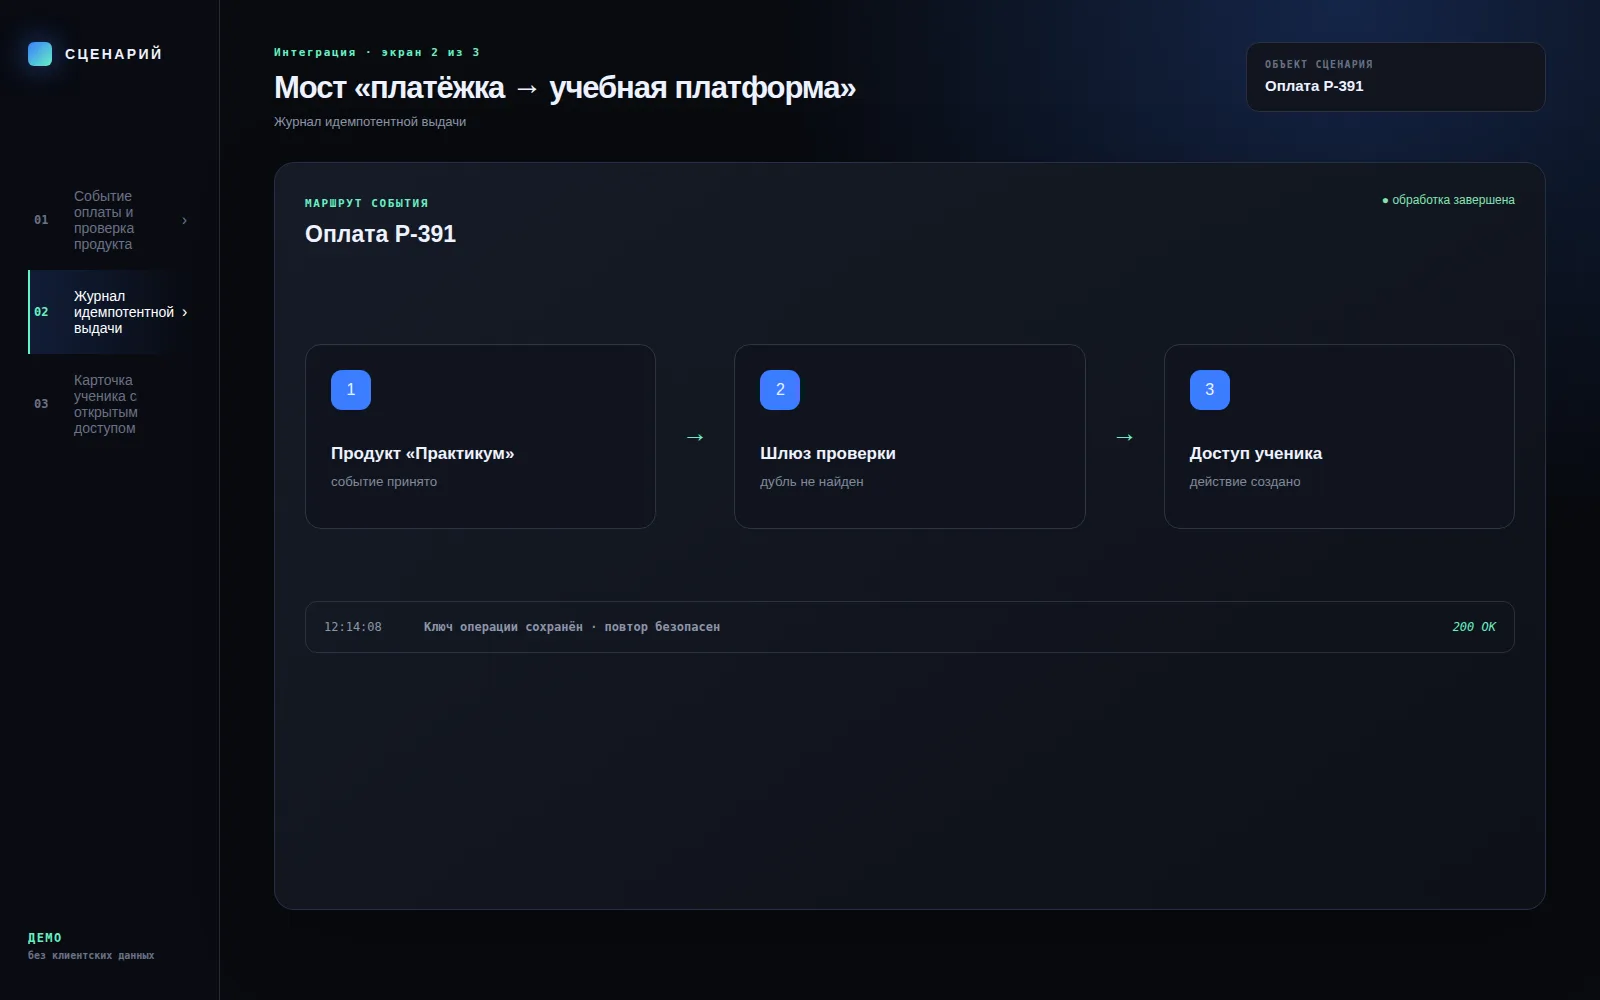Click the text дубль не найден
Viewport: 1600px width, 1000px height.
[812, 482]
